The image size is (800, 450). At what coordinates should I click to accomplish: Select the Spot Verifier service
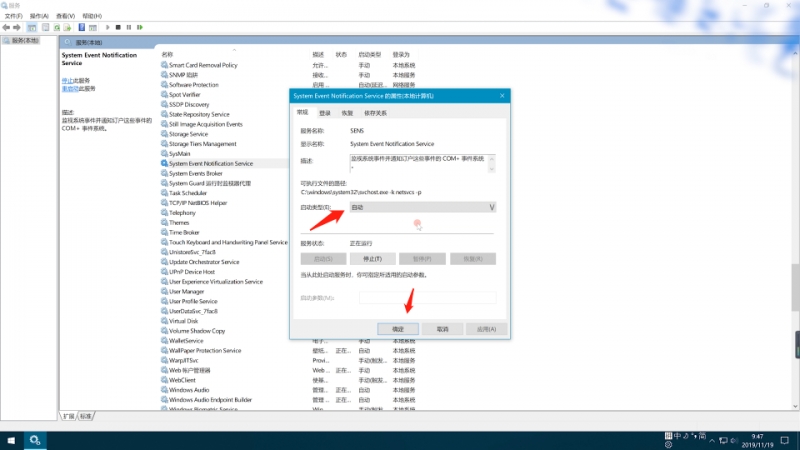pos(185,95)
